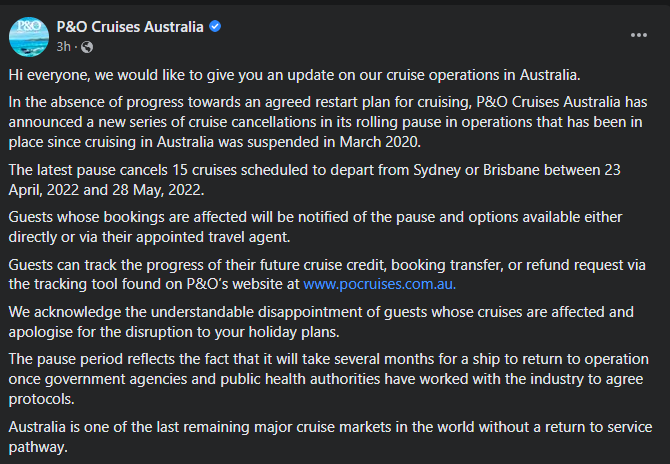
Task: Open the P&O Cruises profile picture
Action: (x=29, y=37)
